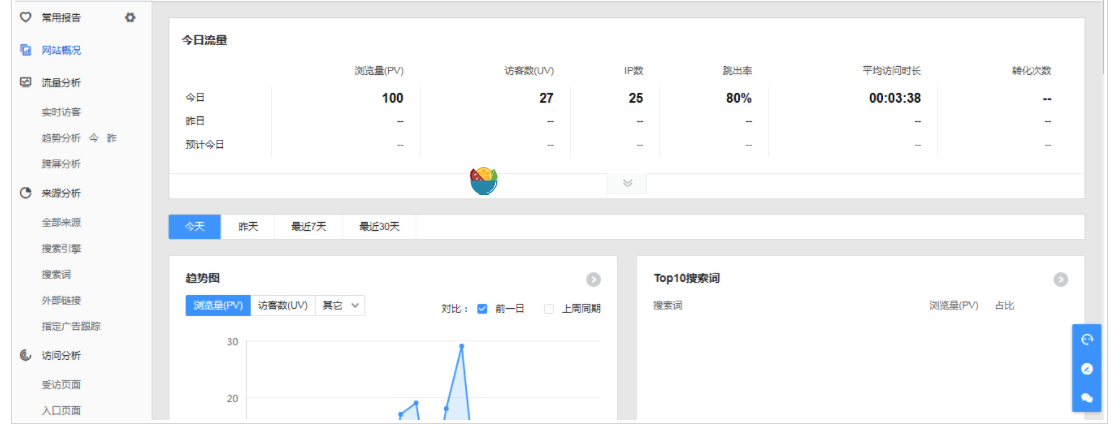Click the WeChat floating icon
Viewport: 1120px width, 424px height.
tap(1087, 398)
